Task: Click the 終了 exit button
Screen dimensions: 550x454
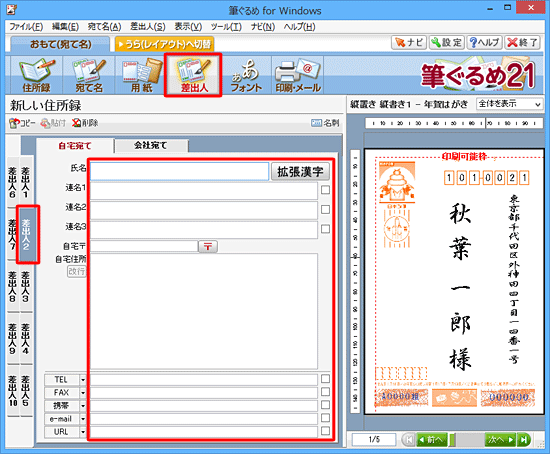Action: 522,43
